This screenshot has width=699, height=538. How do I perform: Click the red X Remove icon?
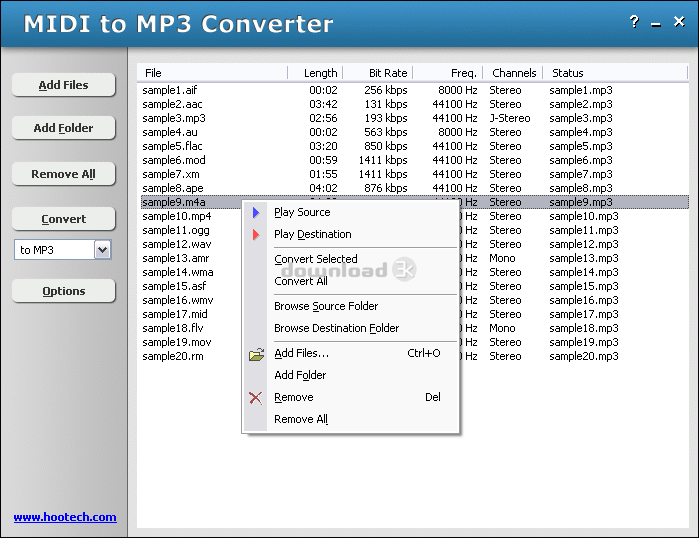coord(256,398)
